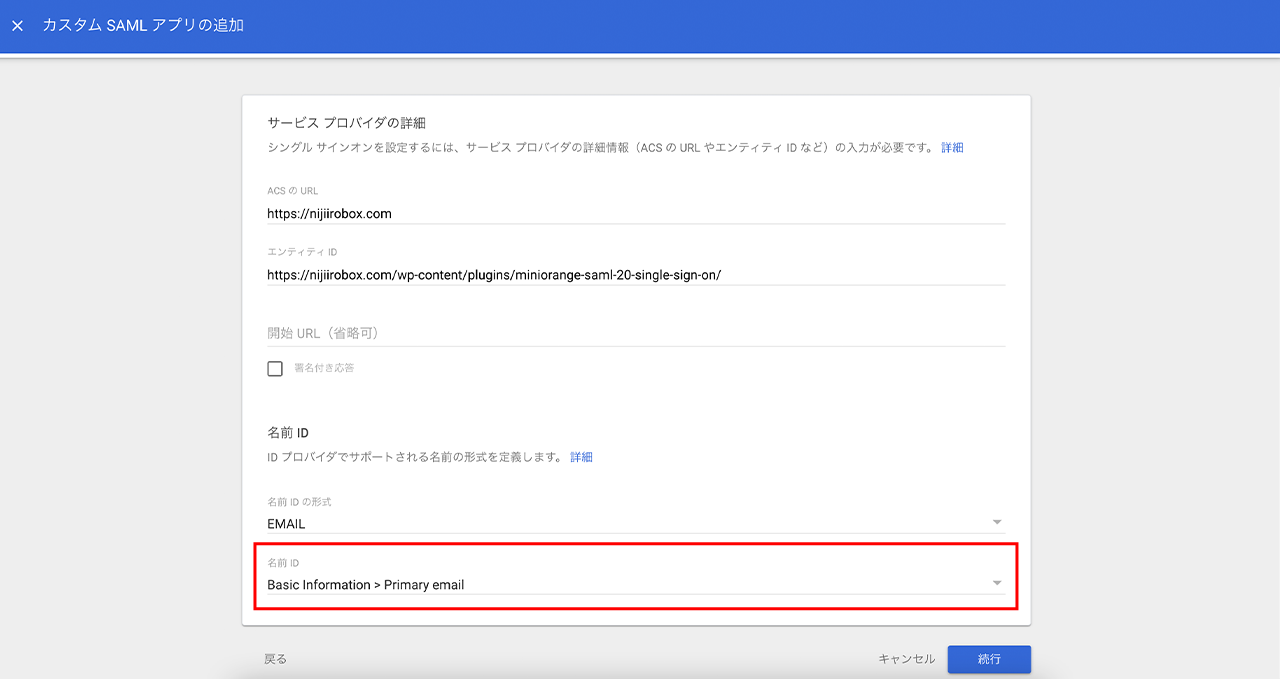This screenshot has width=1280, height=679.
Task: Click the 名前 ID section heading
Action: coord(288,433)
